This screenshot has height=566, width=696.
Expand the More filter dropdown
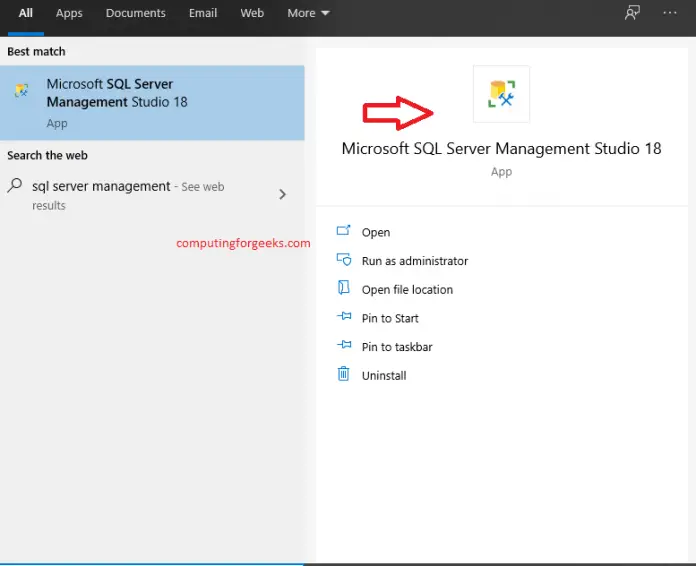click(308, 13)
